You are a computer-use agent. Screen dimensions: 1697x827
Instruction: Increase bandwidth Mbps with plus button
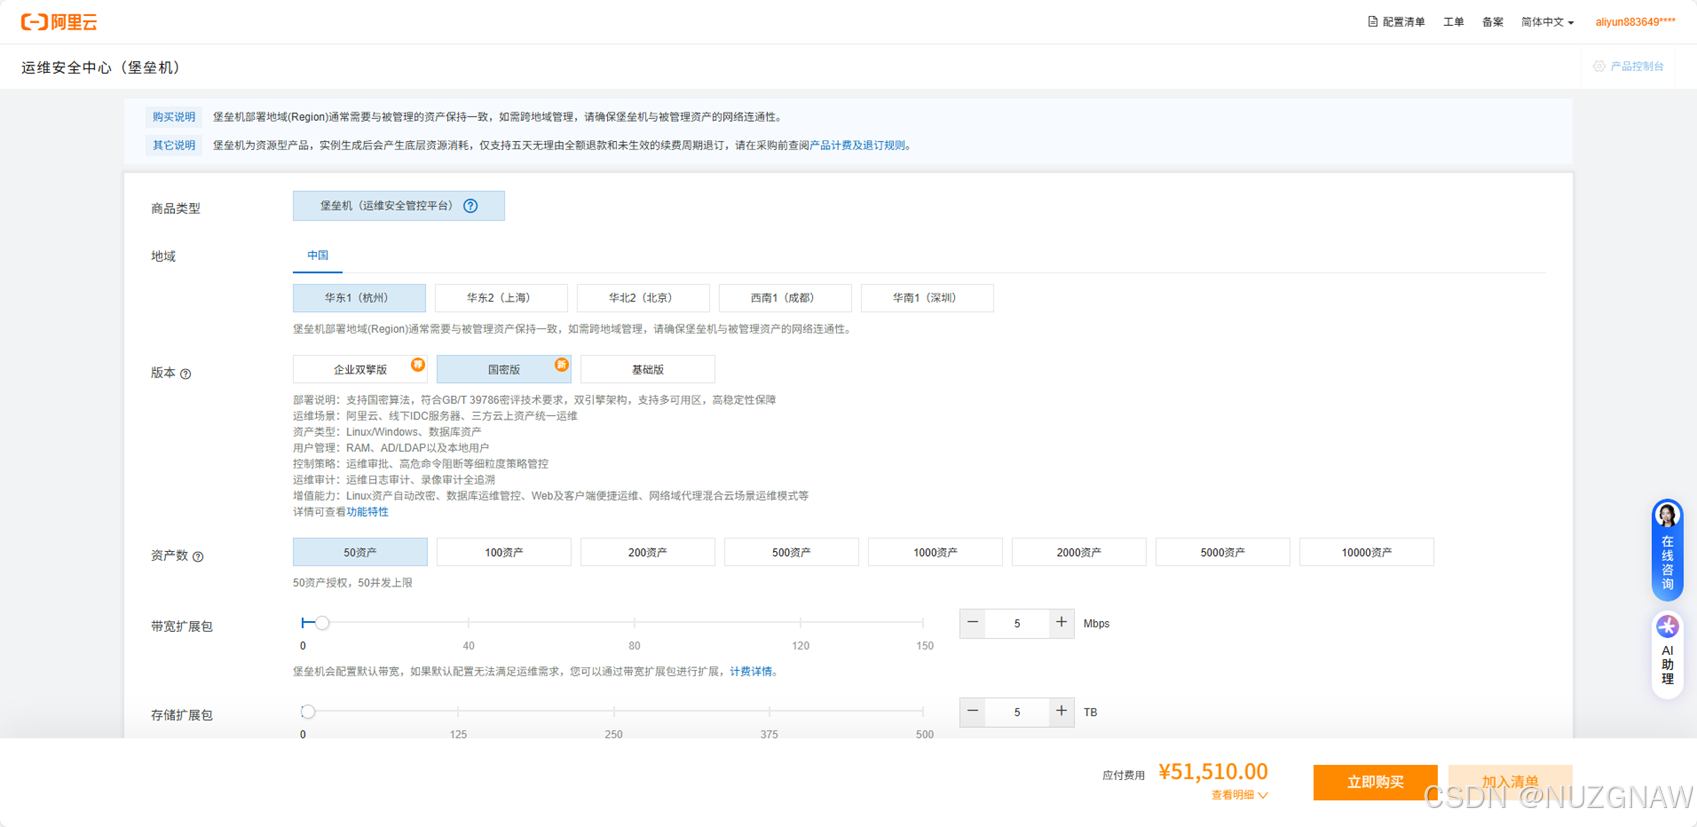coord(1061,623)
